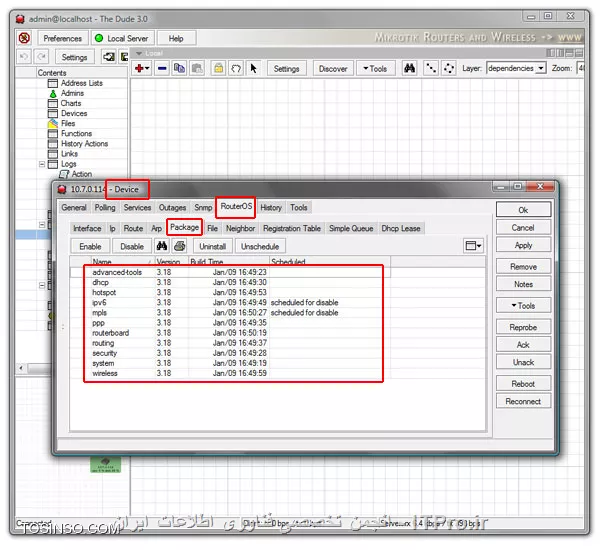Click the export icon beside left Settings
The height and width of the screenshot is (550, 600).
click(x=109, y=57)
